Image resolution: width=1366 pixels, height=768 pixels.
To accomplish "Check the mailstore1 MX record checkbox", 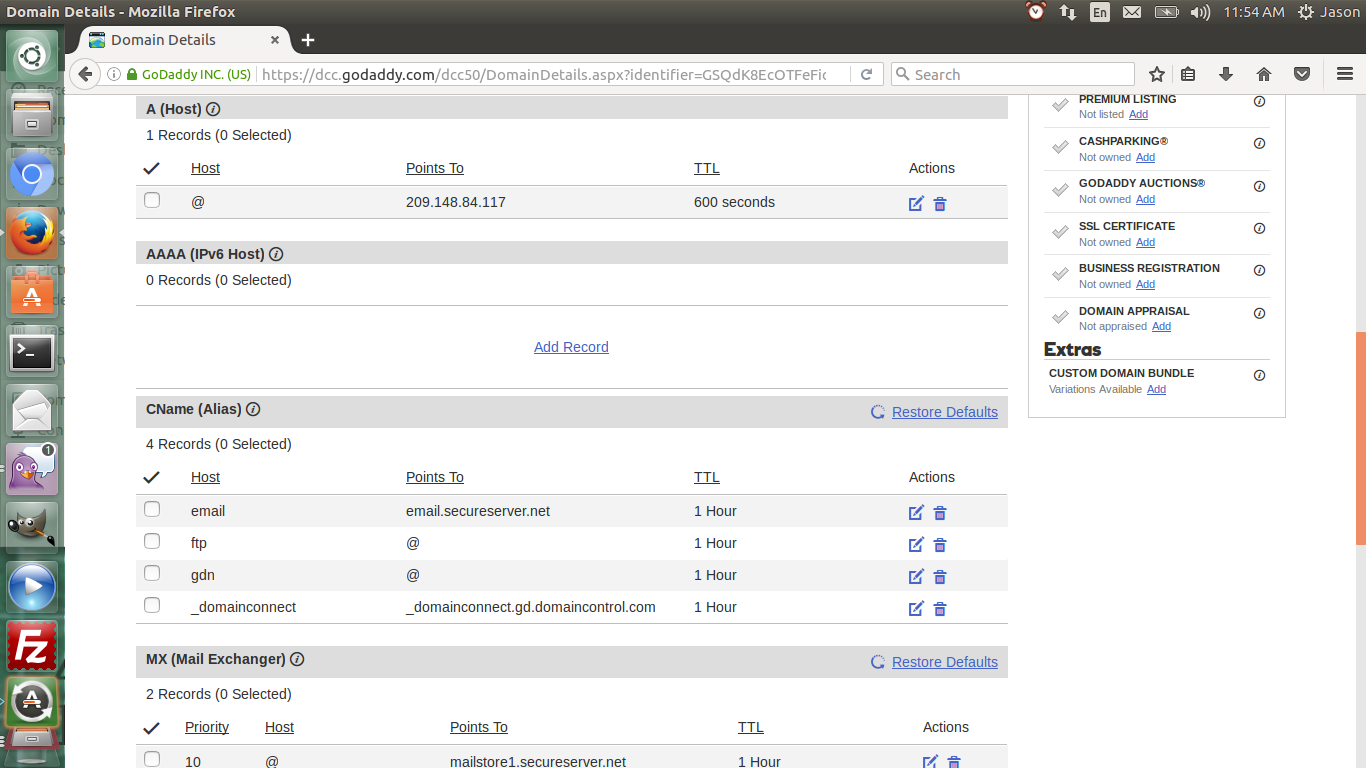I will click(152, 759).
